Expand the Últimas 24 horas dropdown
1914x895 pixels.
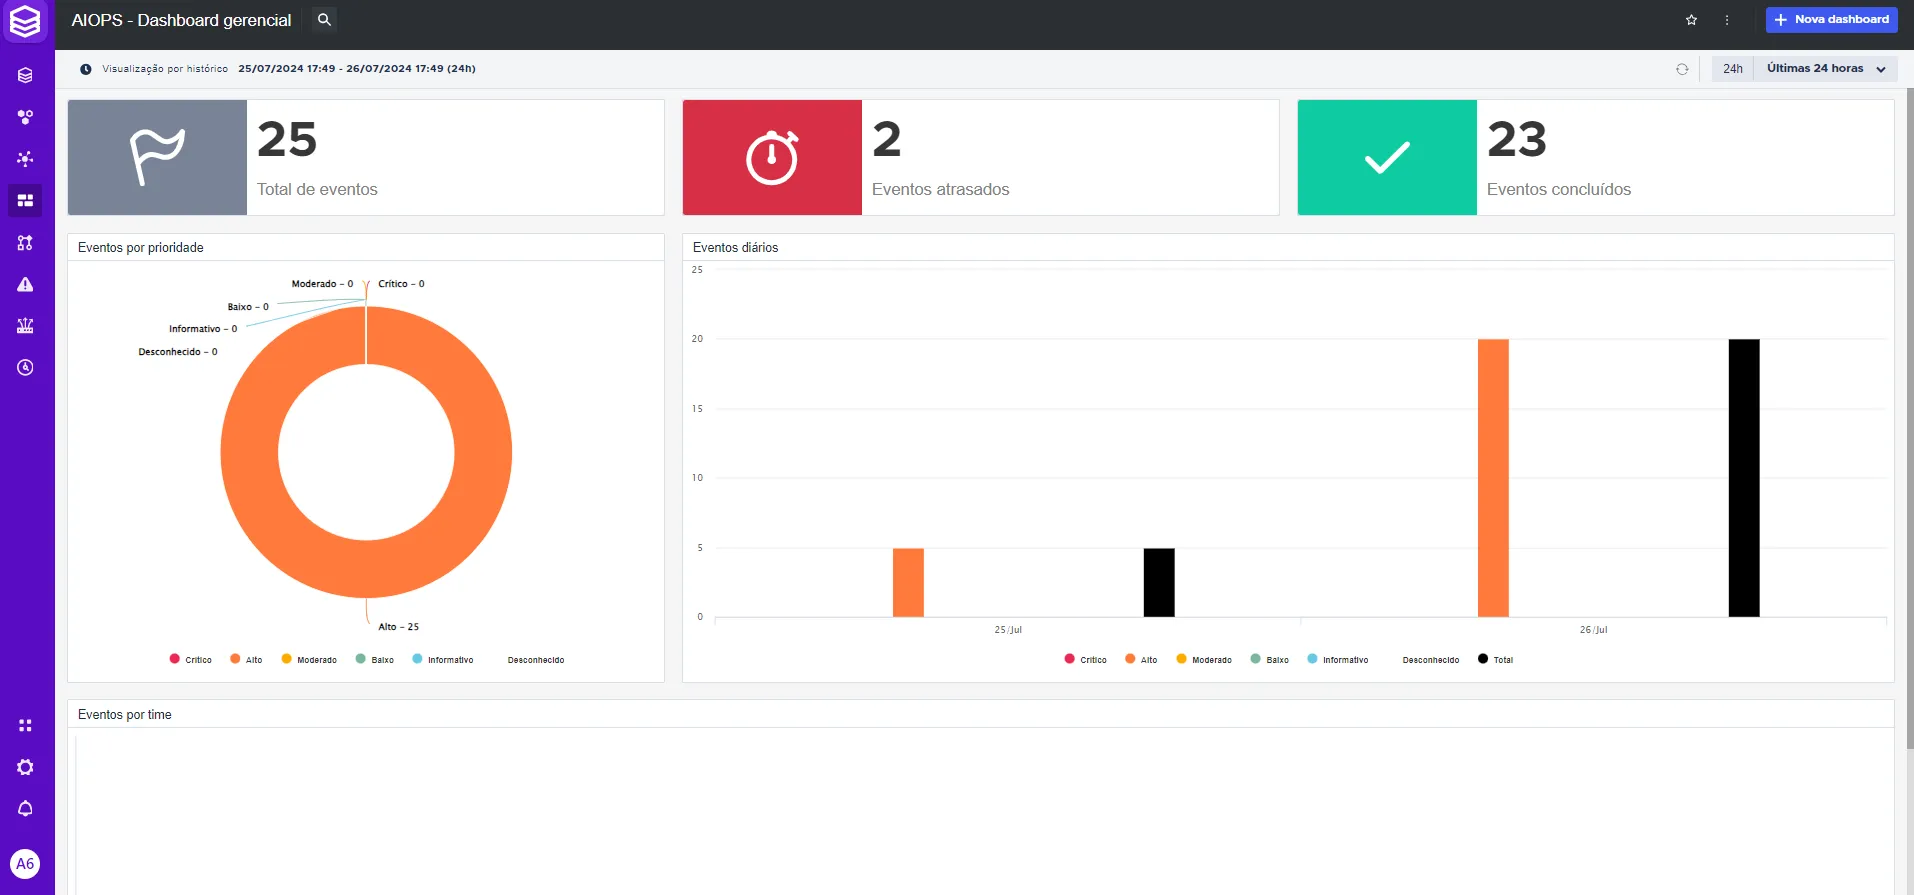tap(1826, 69)
